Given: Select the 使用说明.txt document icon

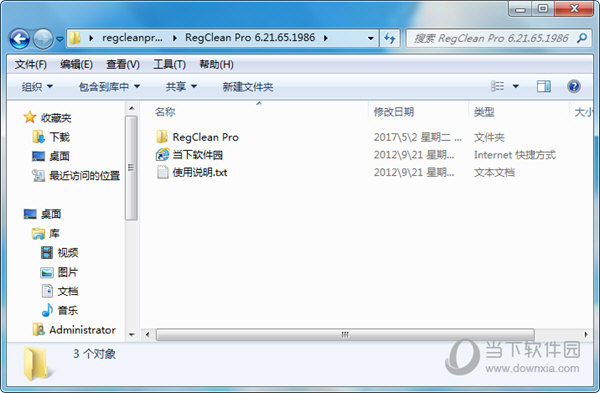Looking at the screenshot, I should coord(163,172).
